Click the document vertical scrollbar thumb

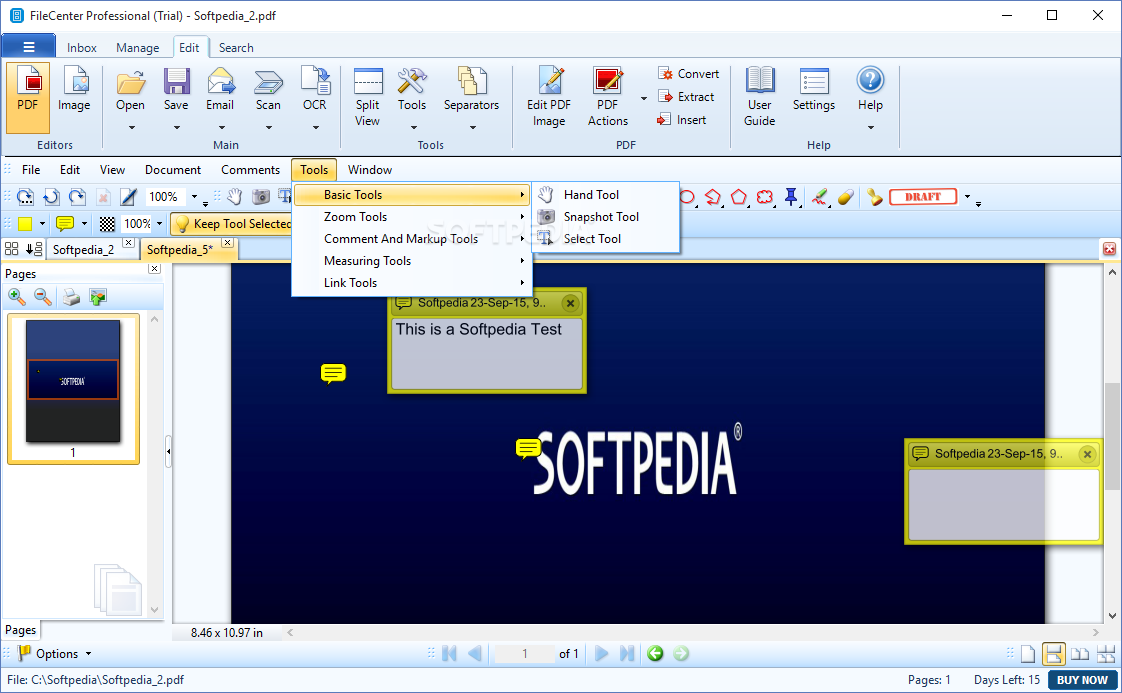(1112, 437)
